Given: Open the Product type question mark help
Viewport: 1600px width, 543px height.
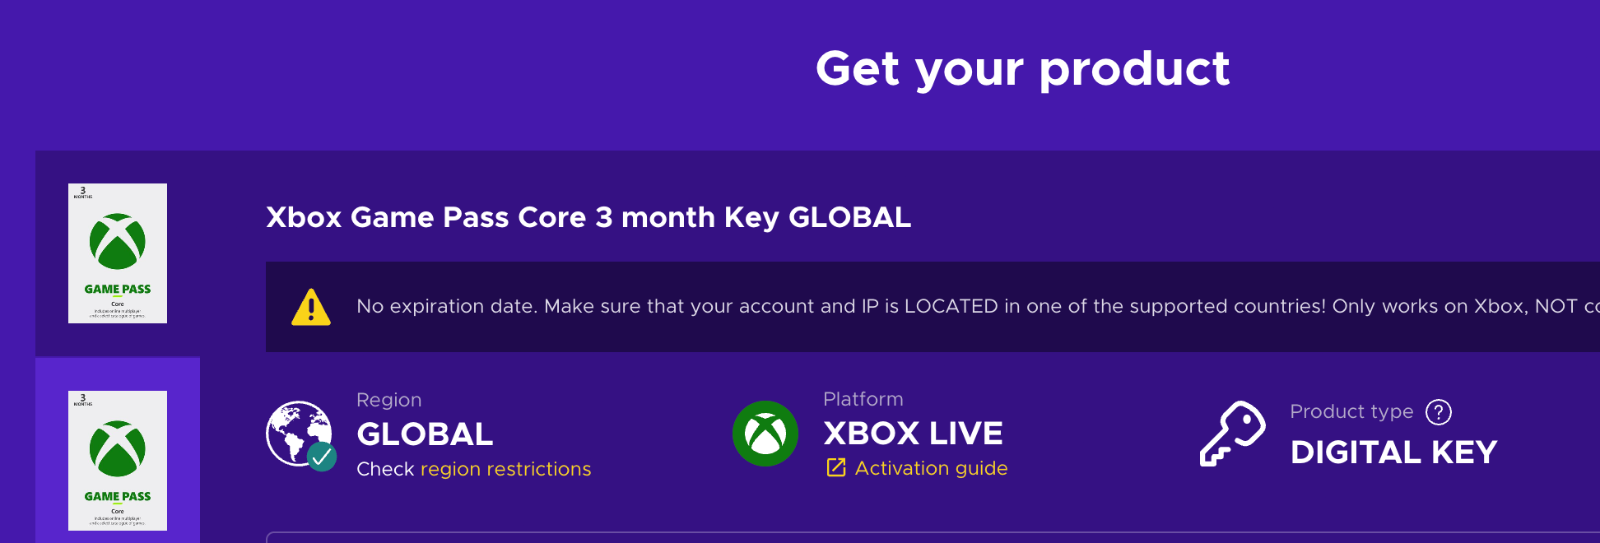Looking at the screenshot, I should click(x=1438, y=412).
